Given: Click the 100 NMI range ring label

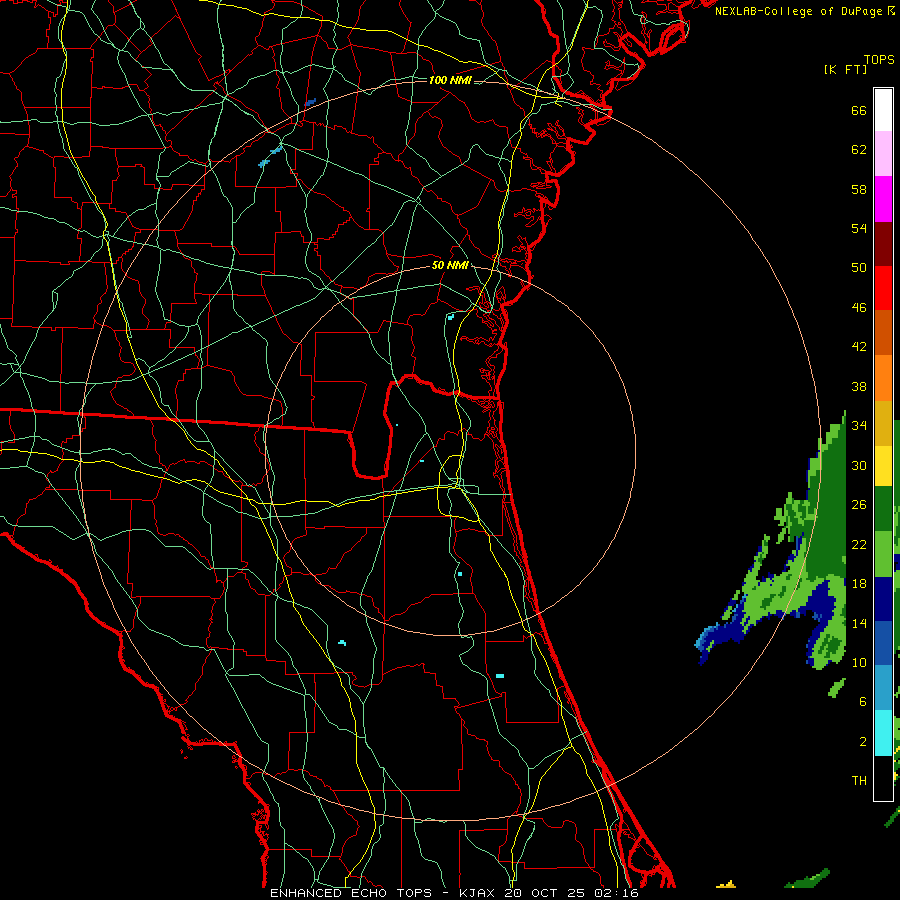Looking at the screenshot, I should point(450,80).
